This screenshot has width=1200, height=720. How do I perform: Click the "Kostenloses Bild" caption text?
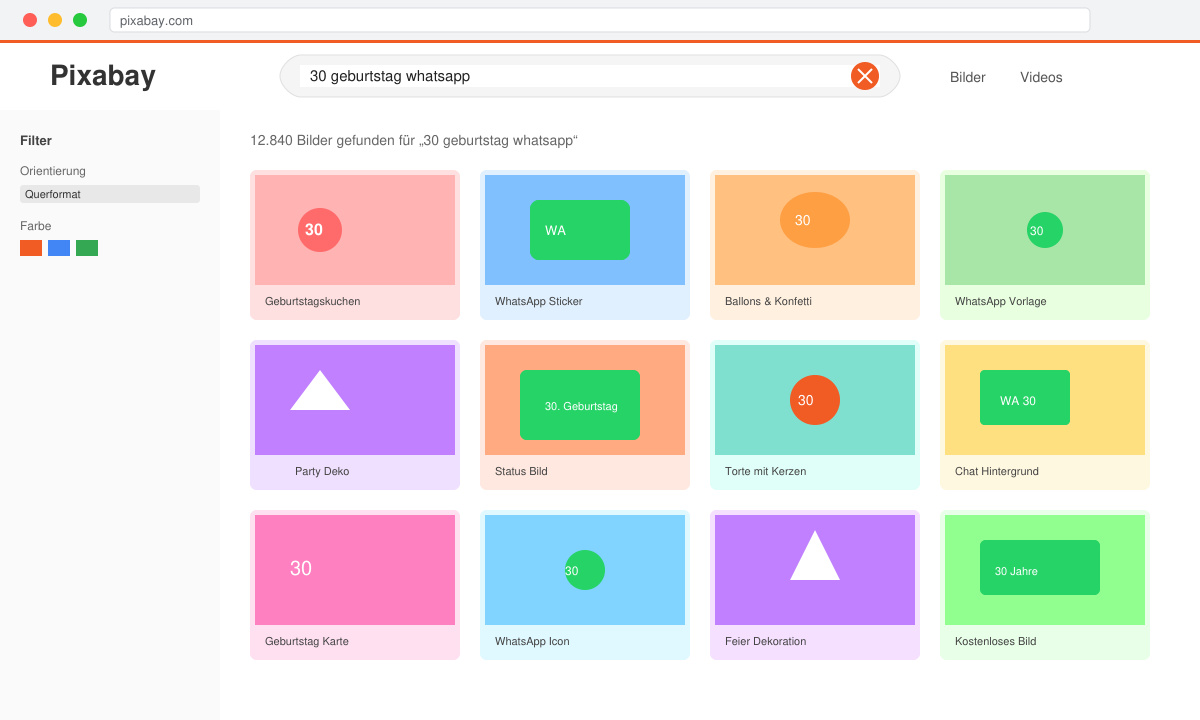click(x=996, y=641)
